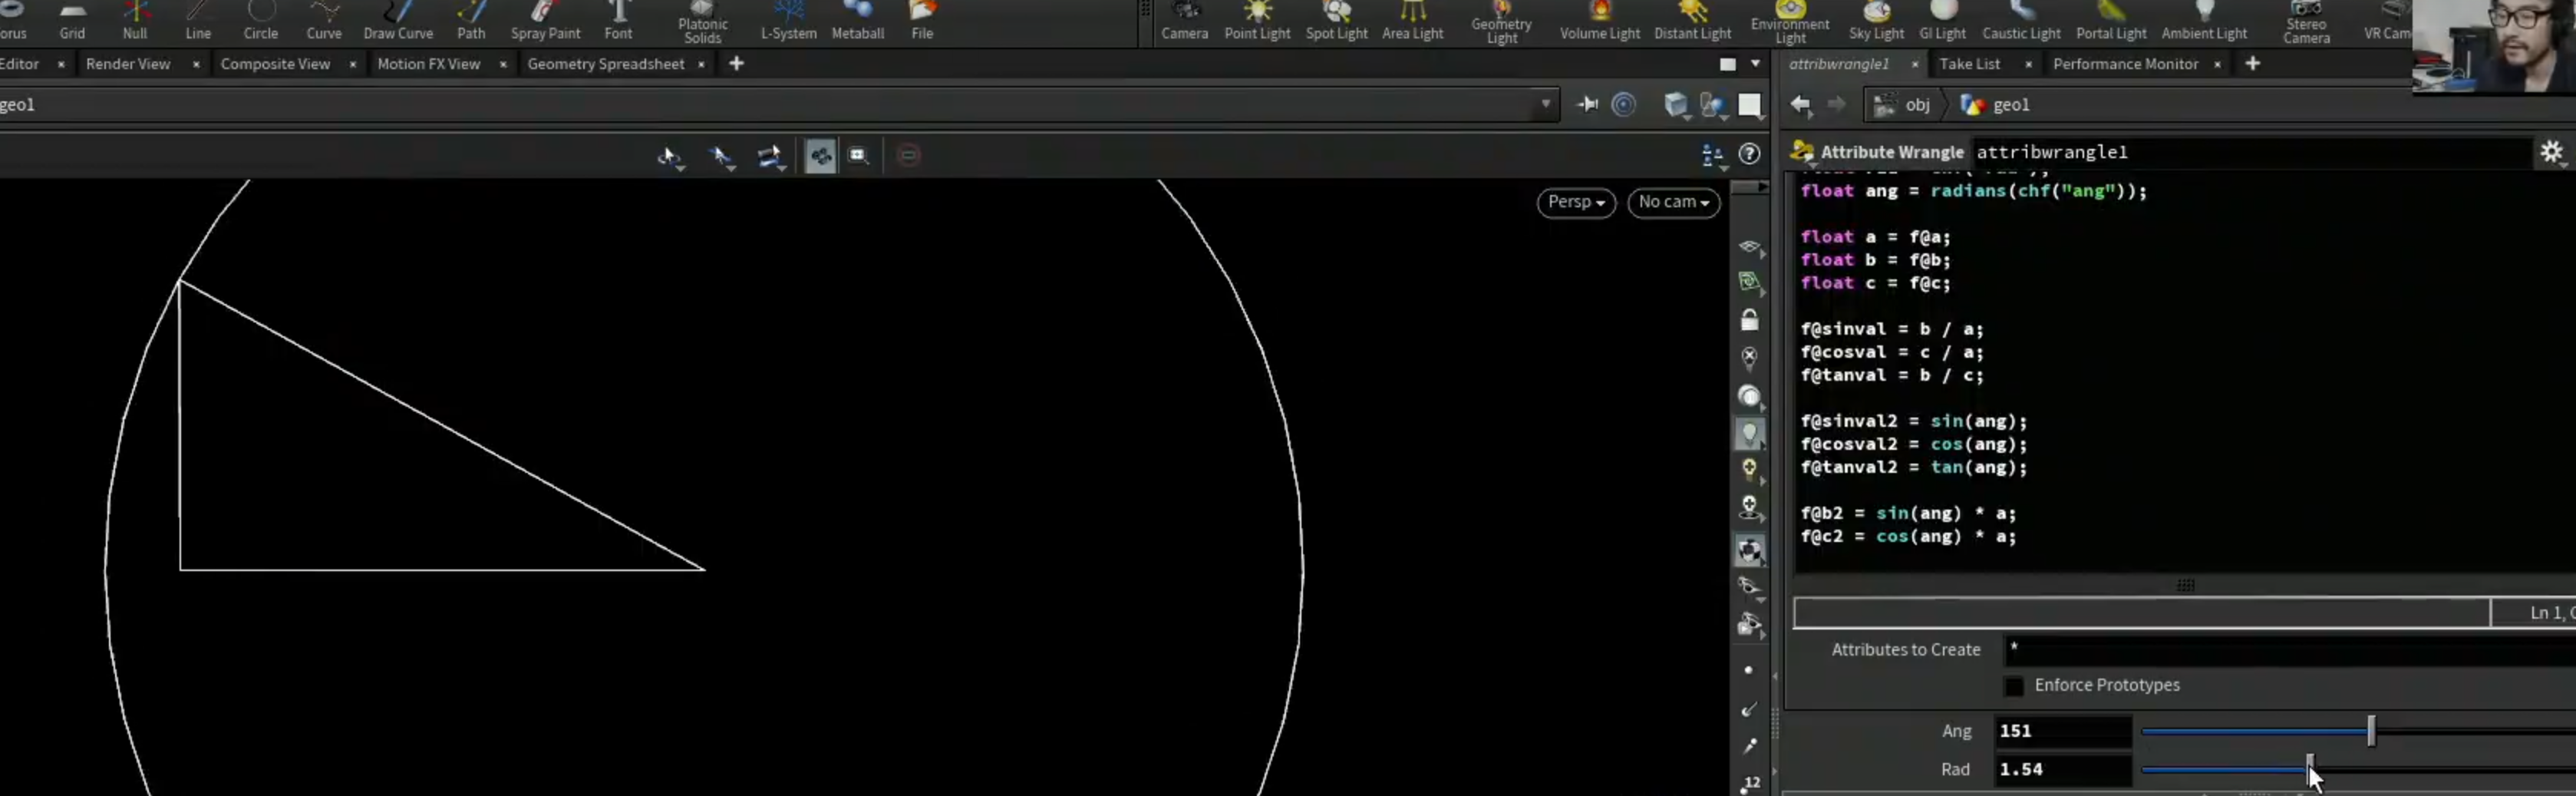Open the Persp view dropdown
Viewport: 2576px width, 796px height.
pyautogui.click(x=1576, y=202)
